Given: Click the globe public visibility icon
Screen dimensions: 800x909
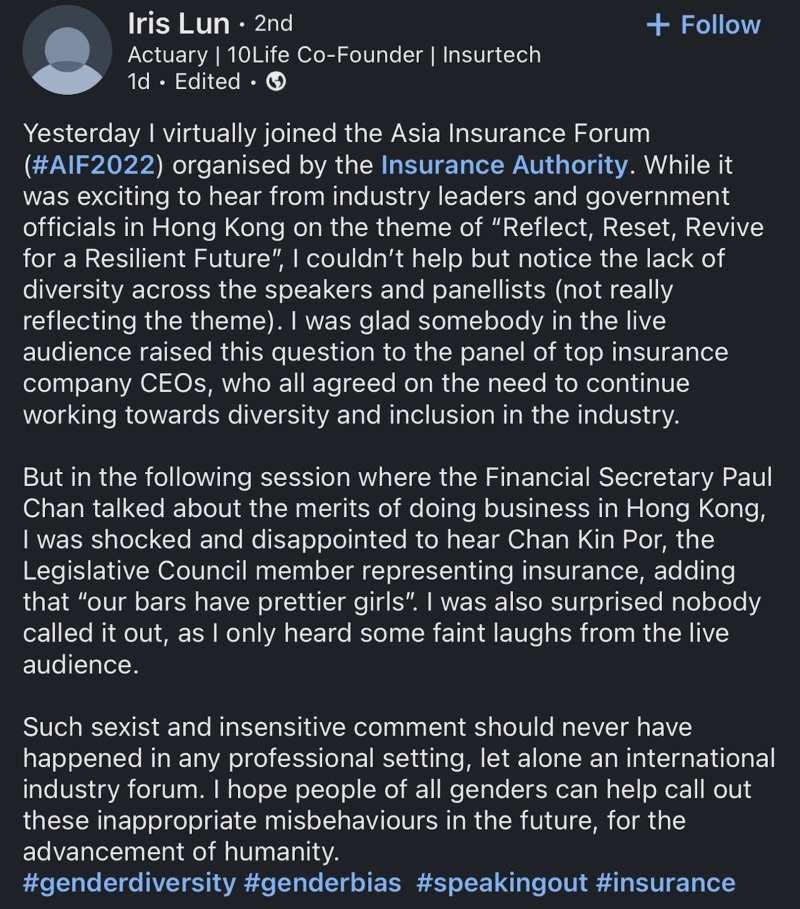Looking at the screenshot, I should (x=276, y=83).
